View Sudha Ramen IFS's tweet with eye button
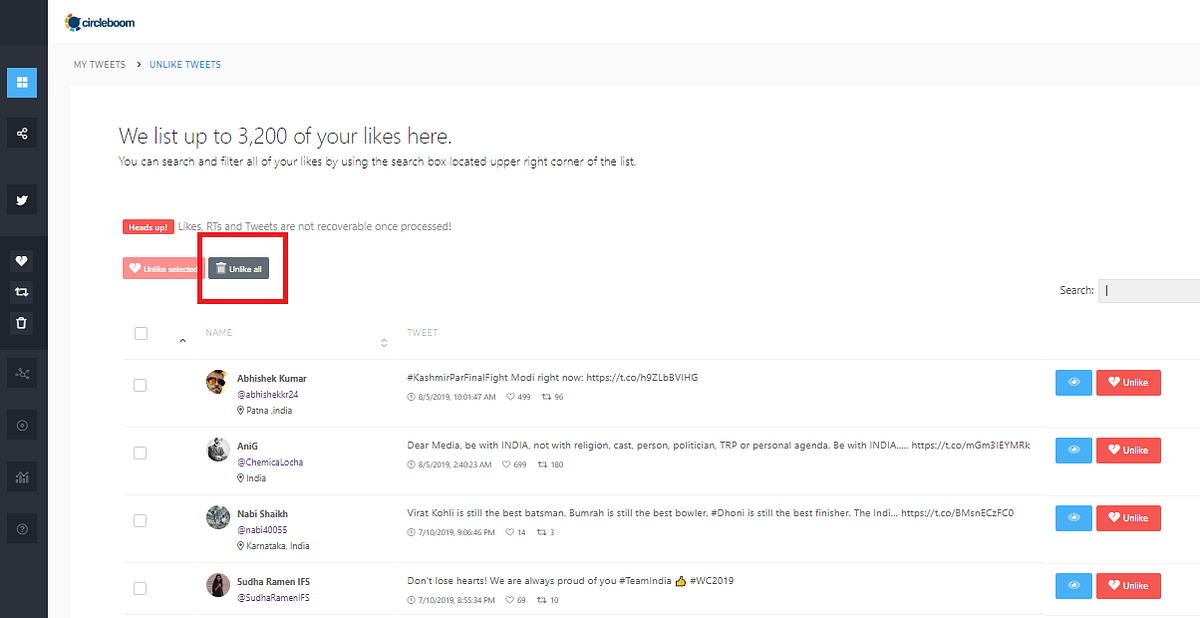This screenshot has width=1200, height=618. [x=1074, y=585]
